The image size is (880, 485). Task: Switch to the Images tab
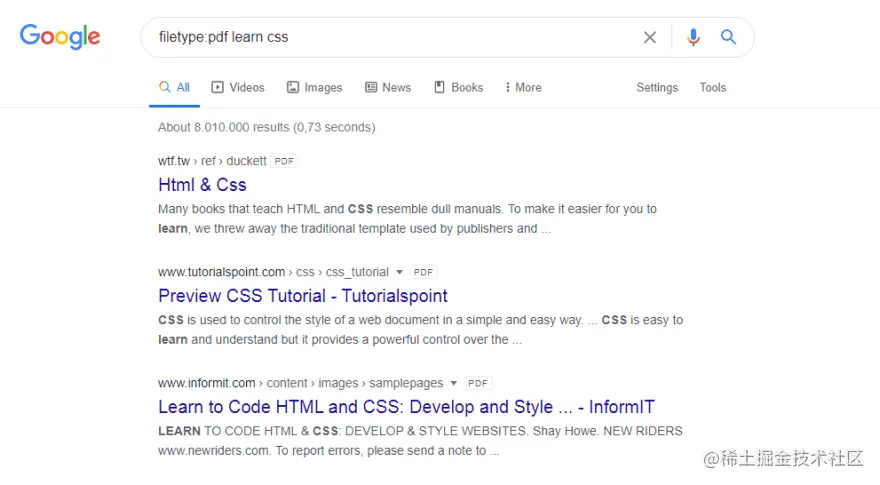point(314,88)
